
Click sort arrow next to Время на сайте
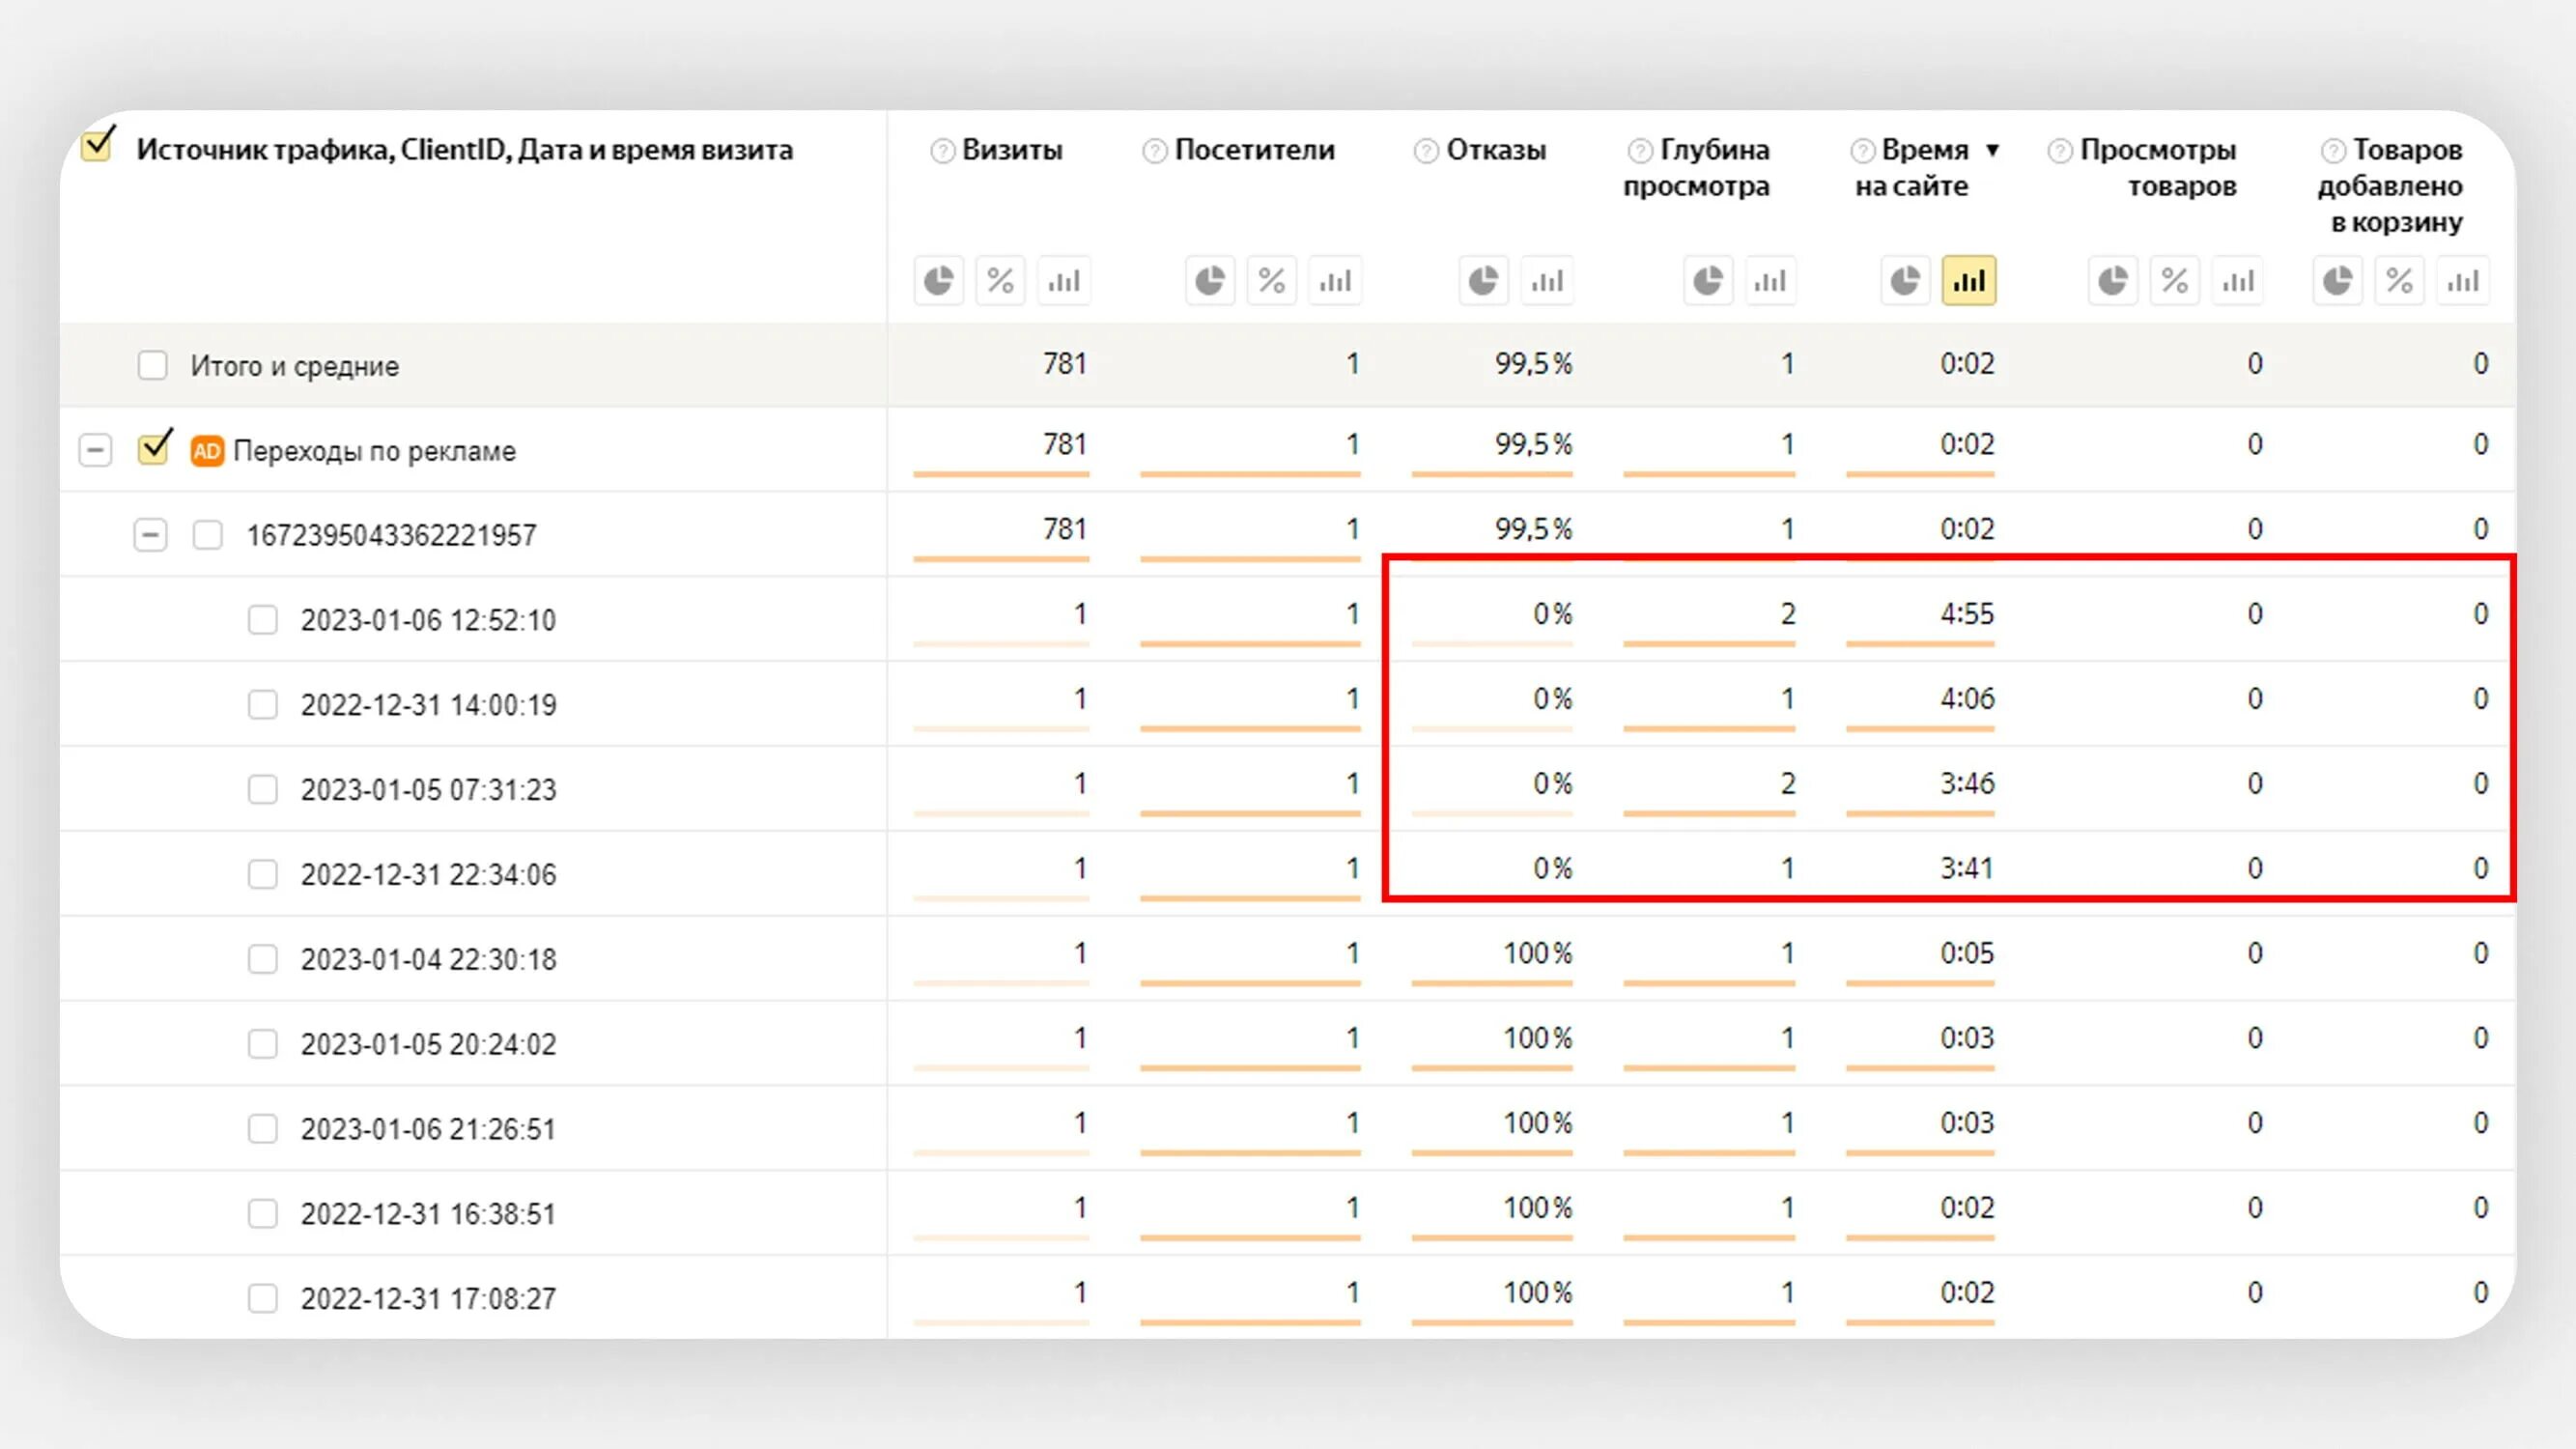pos(1992,151)
